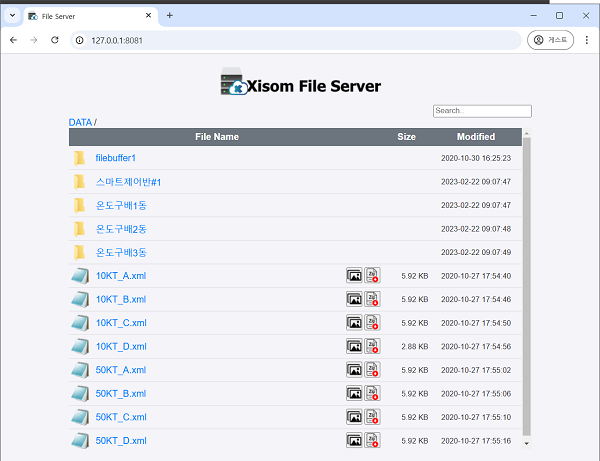The height and width of the screenshot is (461, 600).
Task: Click the 스마트제어반#1 folder icon
Action: [x=80, y=182]
